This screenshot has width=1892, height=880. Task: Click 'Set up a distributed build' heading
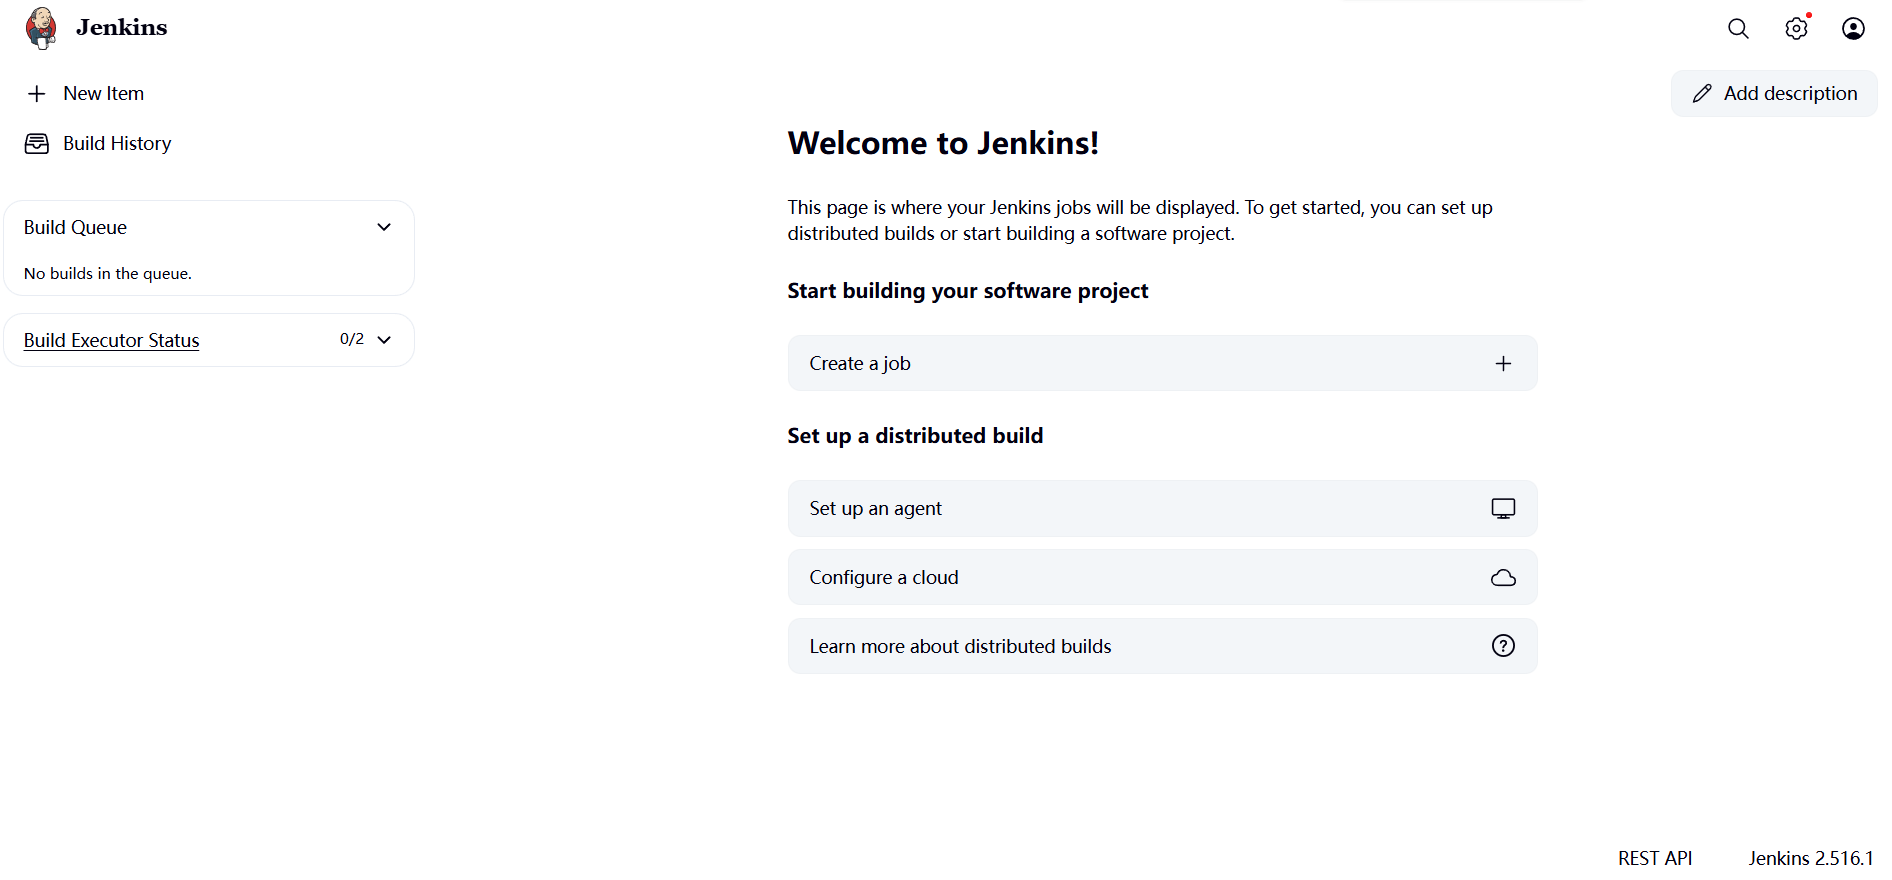tap(915, 437)
